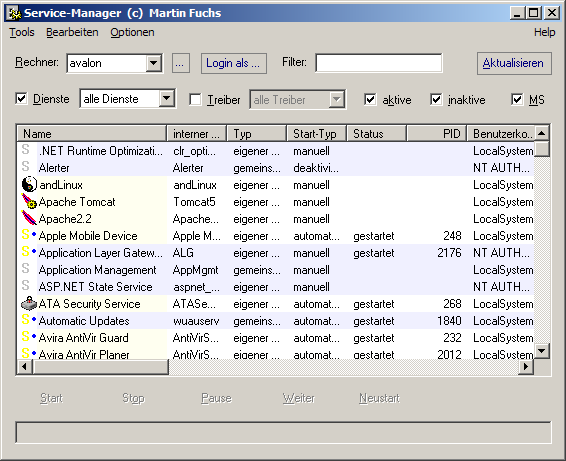
Task: Uncheck the aktive checkbox
Action: coord(370,100)
